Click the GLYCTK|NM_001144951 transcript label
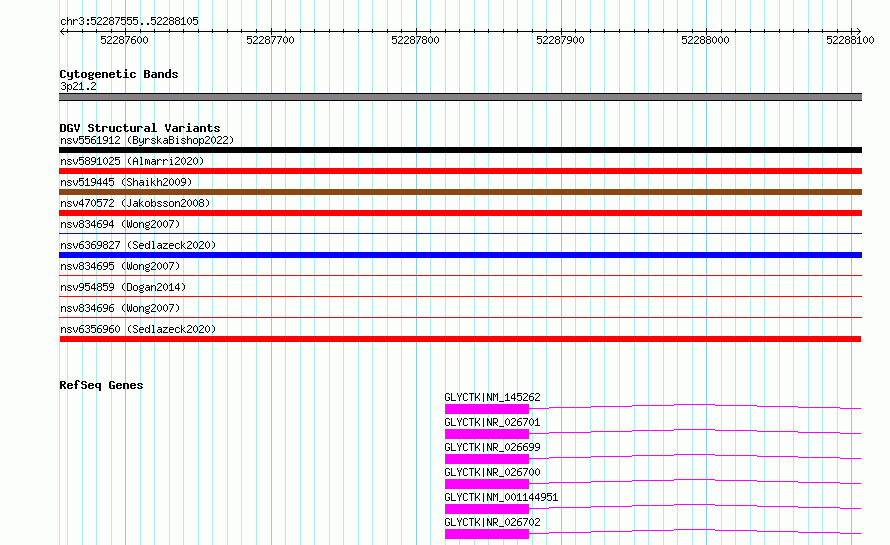This screenshot has height=545, width=890. 501,497
